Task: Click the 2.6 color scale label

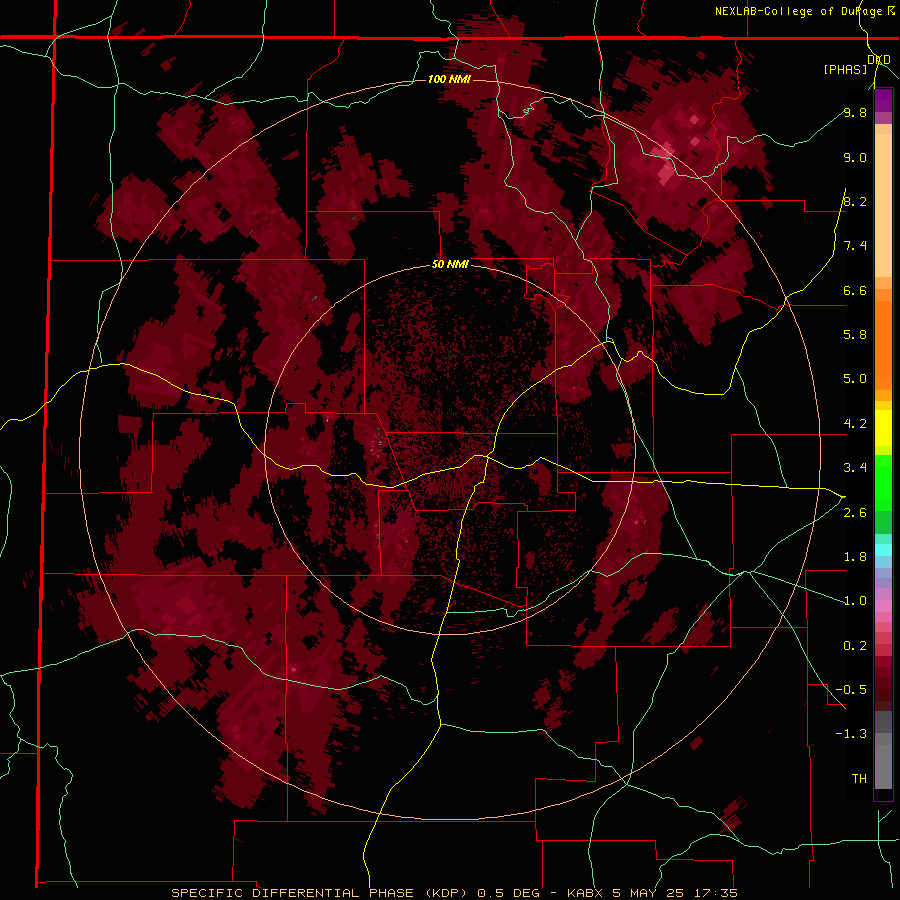Action: [855, 513]
